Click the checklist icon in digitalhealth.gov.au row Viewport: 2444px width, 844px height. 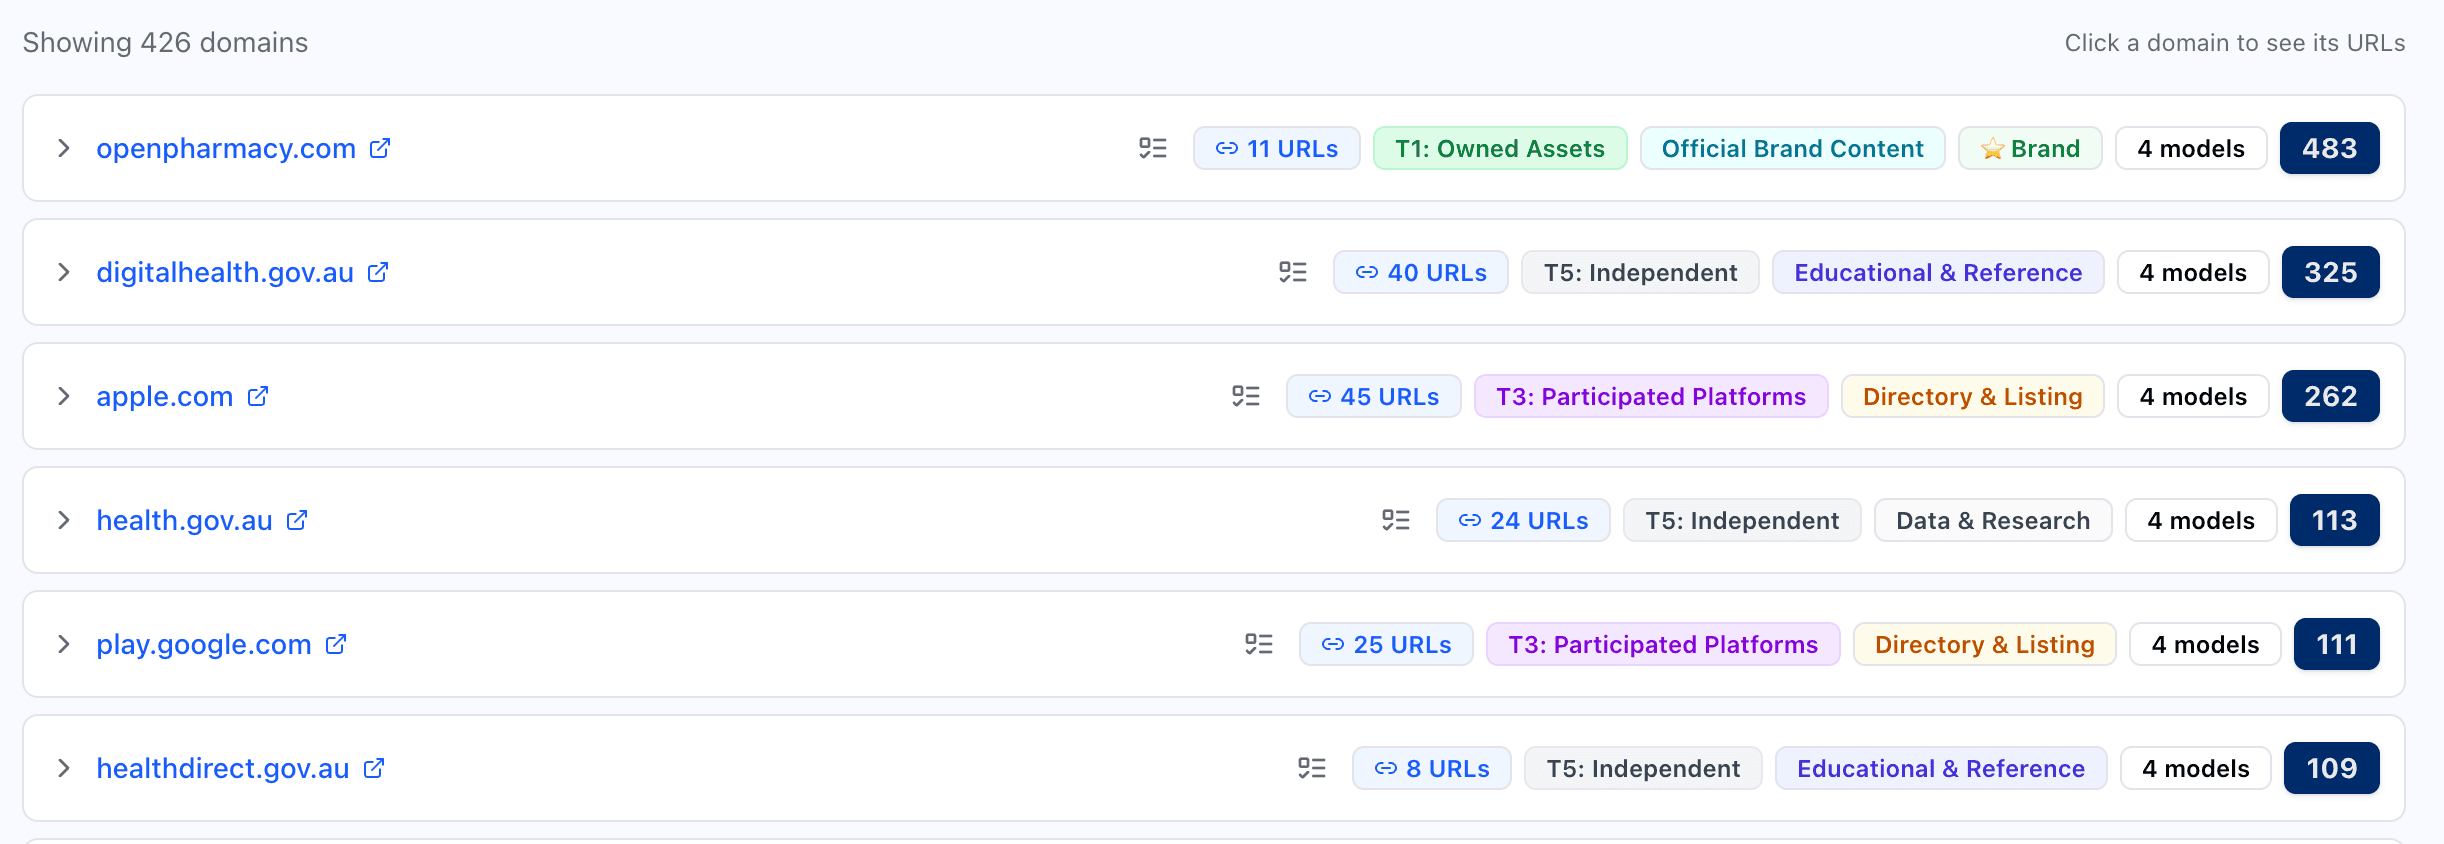coord(1293,272)
